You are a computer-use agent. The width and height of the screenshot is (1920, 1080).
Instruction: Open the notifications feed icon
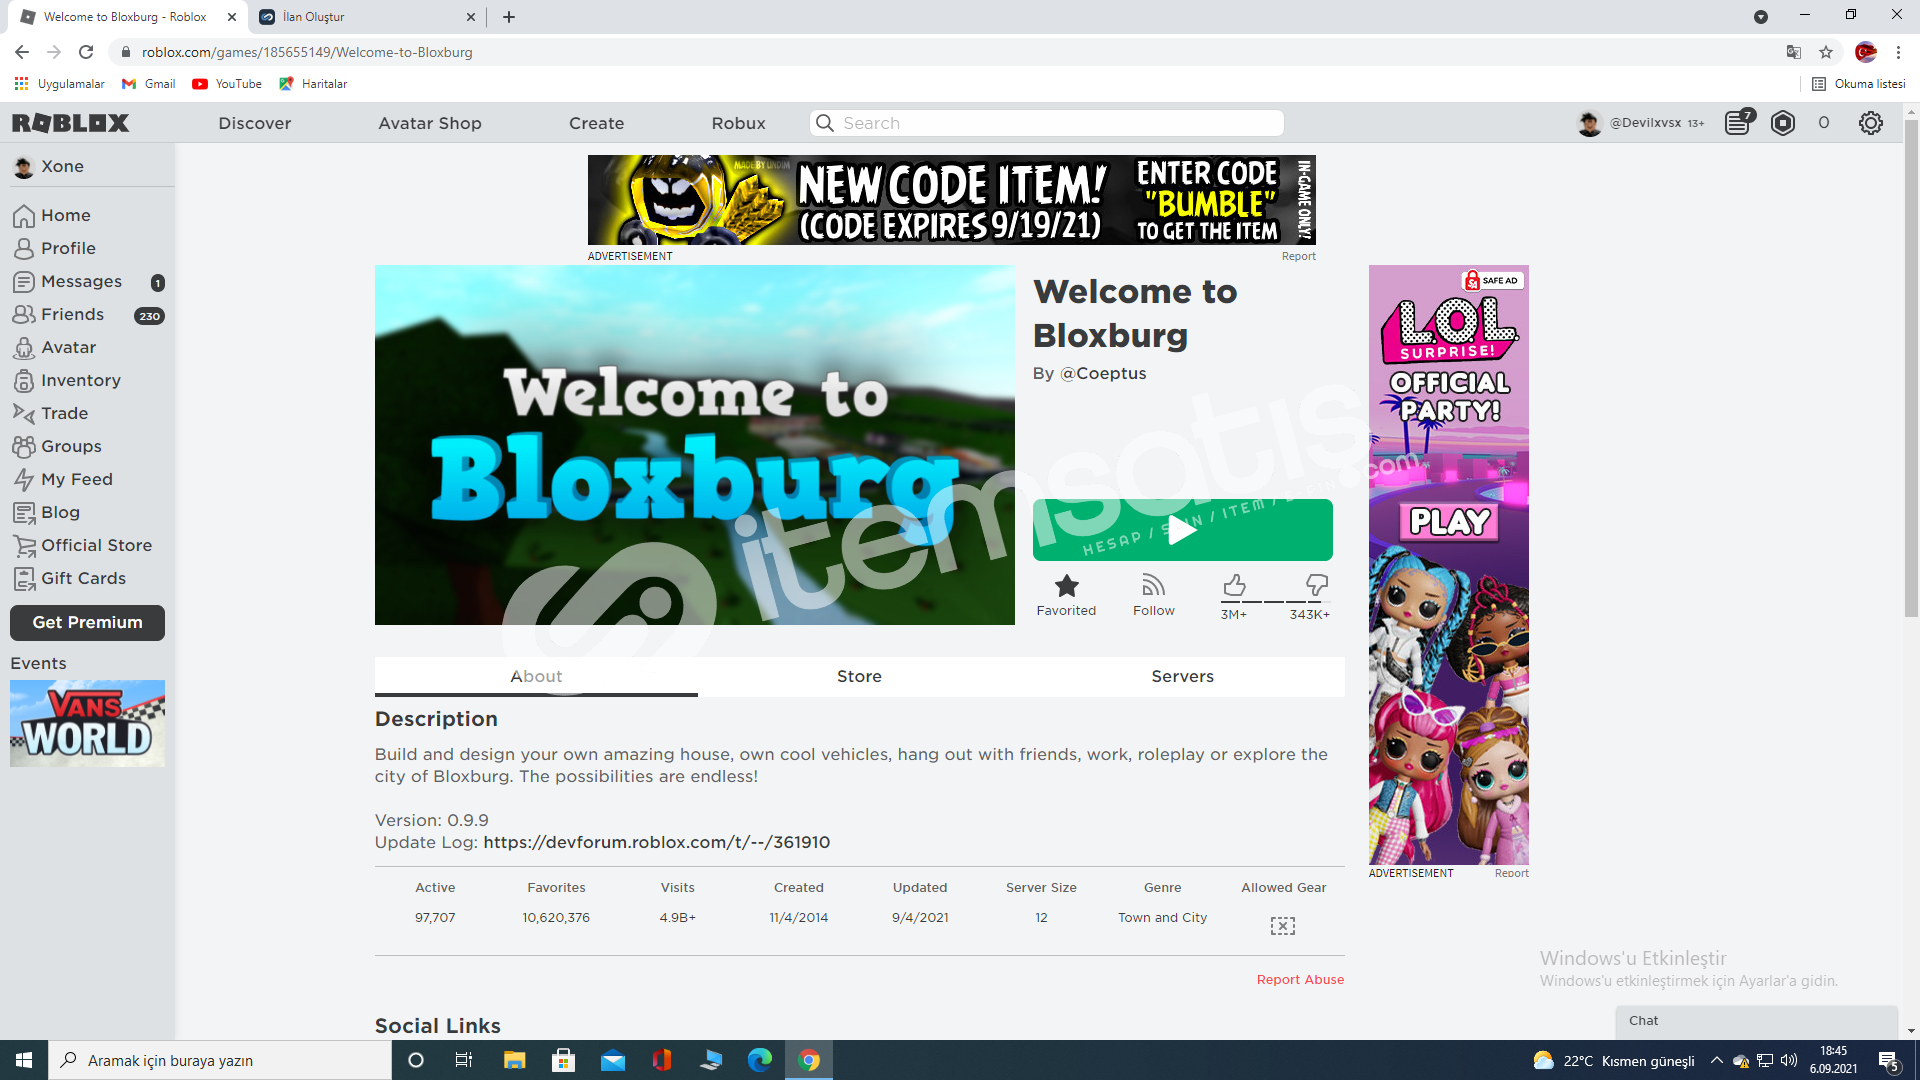point(1739,122)
